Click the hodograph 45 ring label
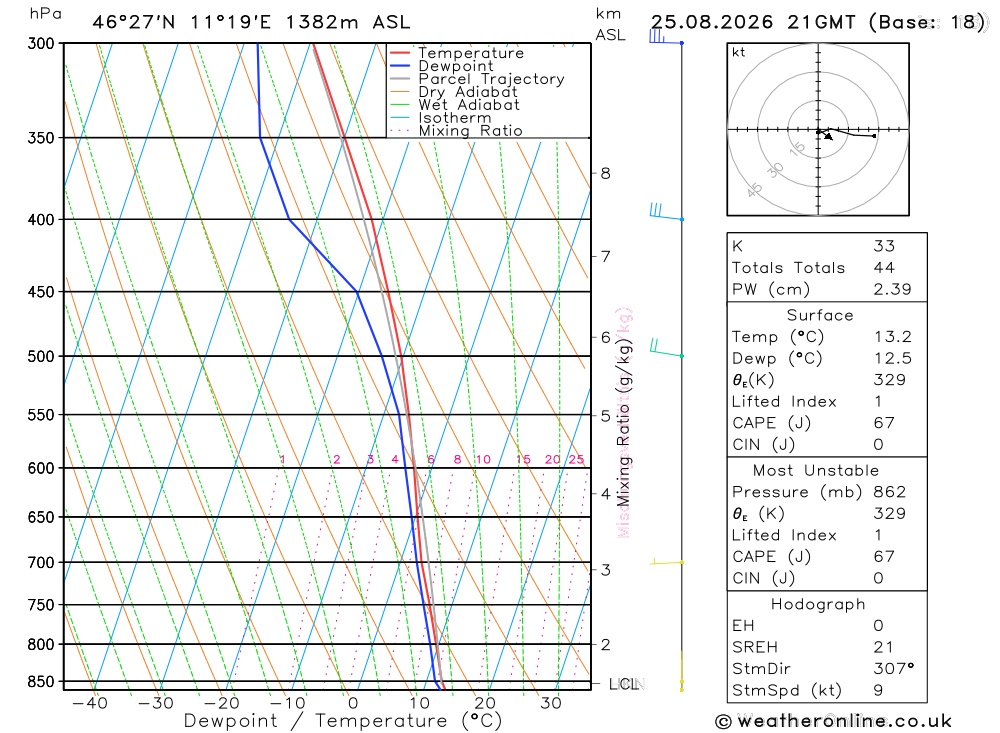 pyautogui.click(x=754, y=189)
